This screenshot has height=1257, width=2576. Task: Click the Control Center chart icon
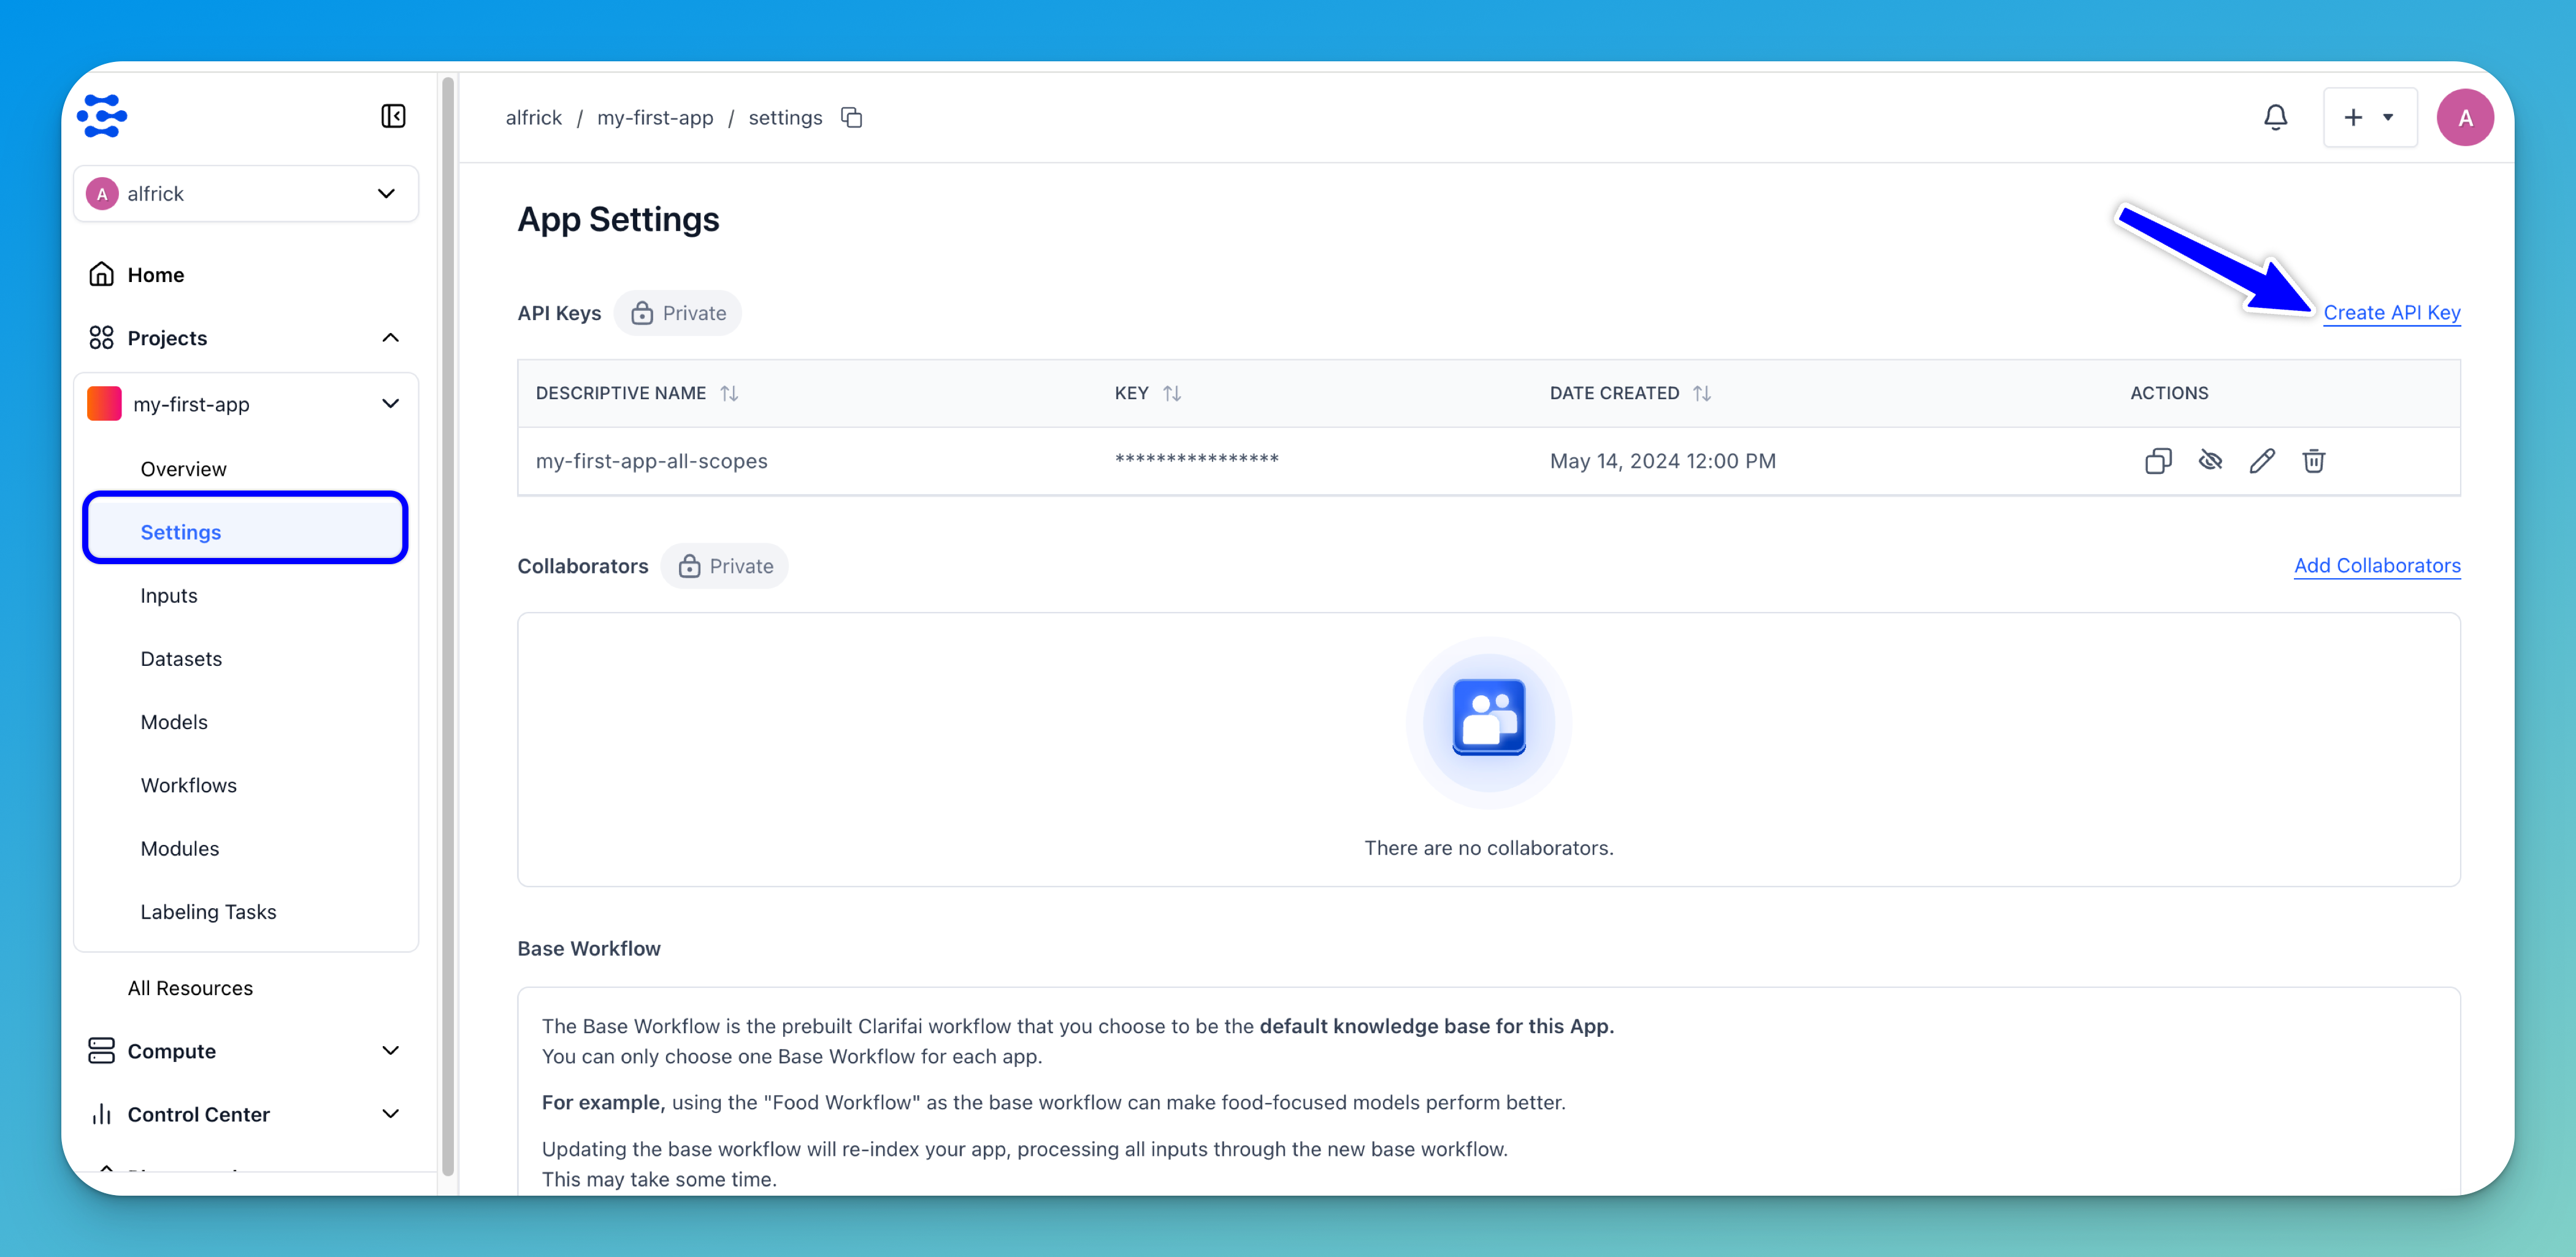[101, 1114]
